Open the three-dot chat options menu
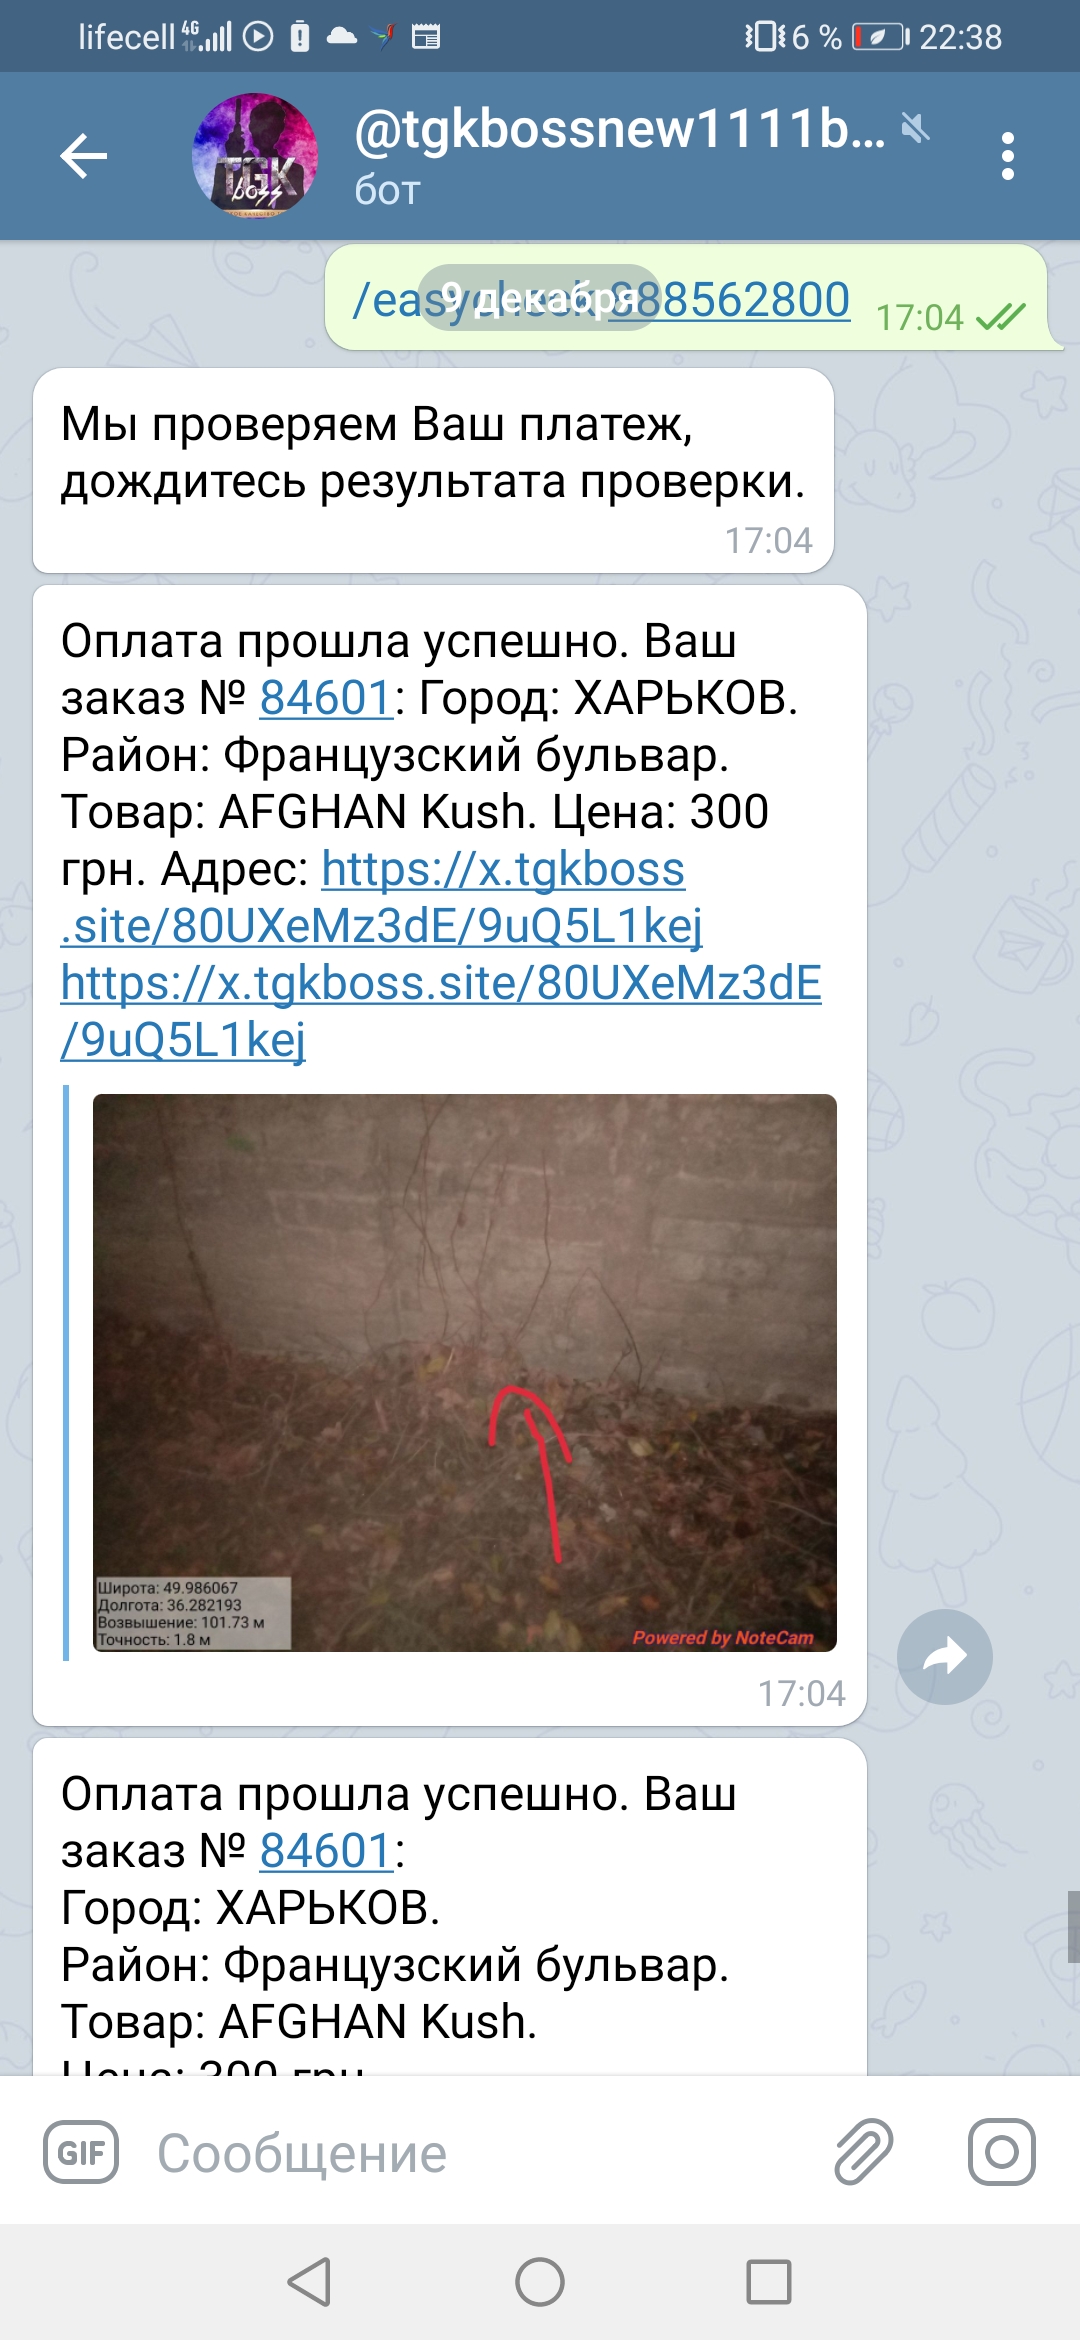Screen dimensions: 1080x2340 pyautogui.click(x=1007, y=156)
